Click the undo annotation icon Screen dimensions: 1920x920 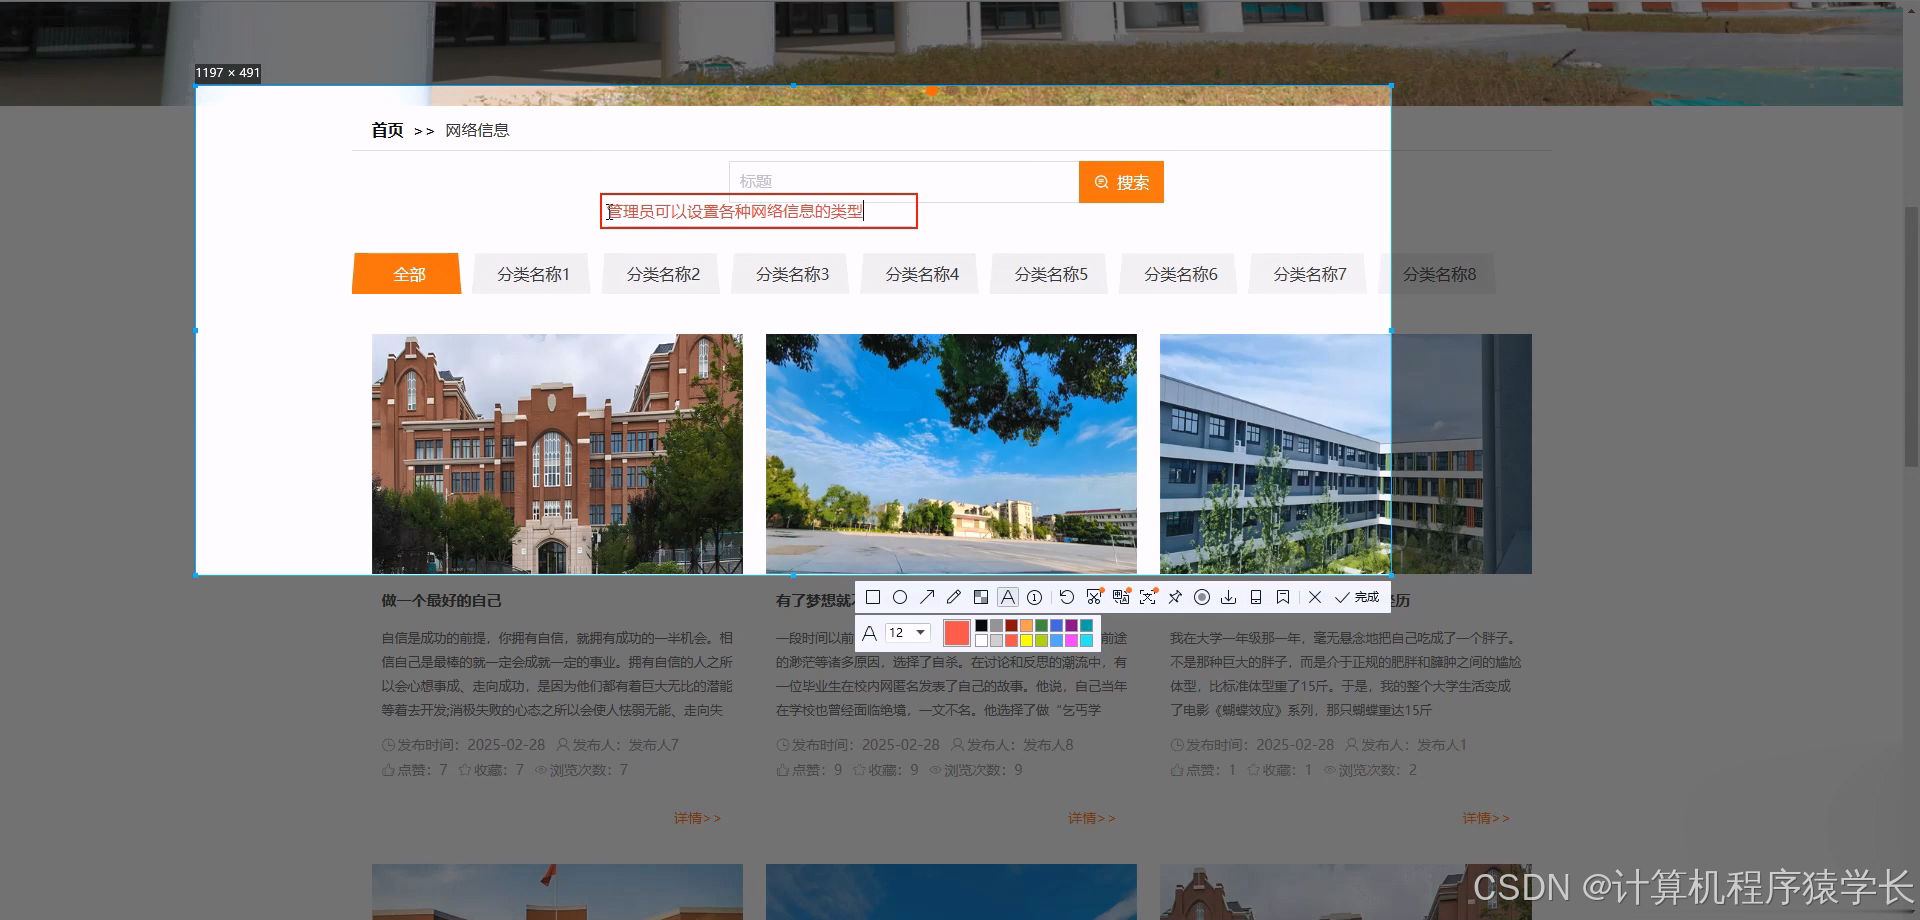coord(1066,597)
